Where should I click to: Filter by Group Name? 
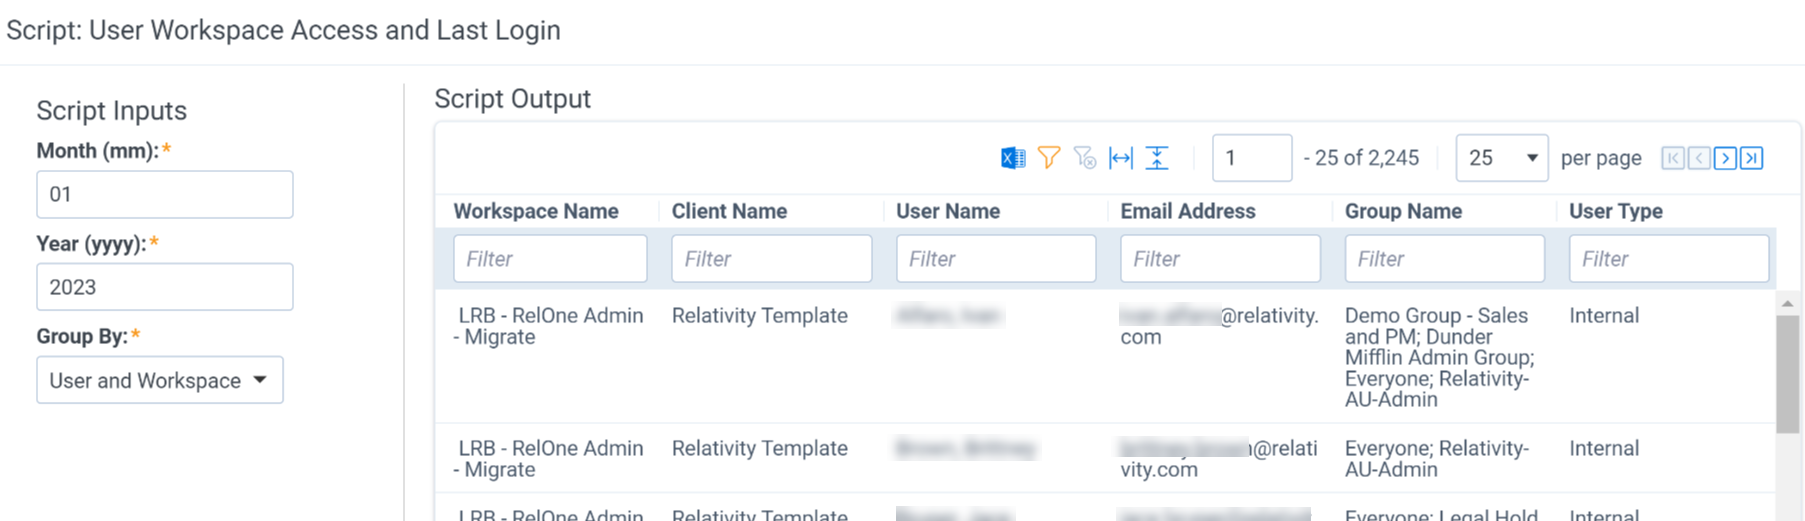click(x=1445, y=259)
